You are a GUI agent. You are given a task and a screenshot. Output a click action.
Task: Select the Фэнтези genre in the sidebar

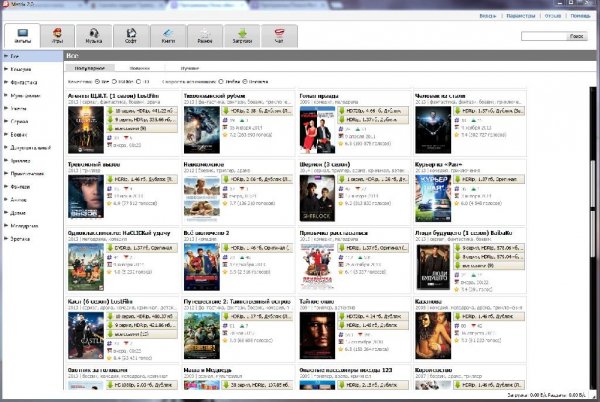(x=20, y=187)
